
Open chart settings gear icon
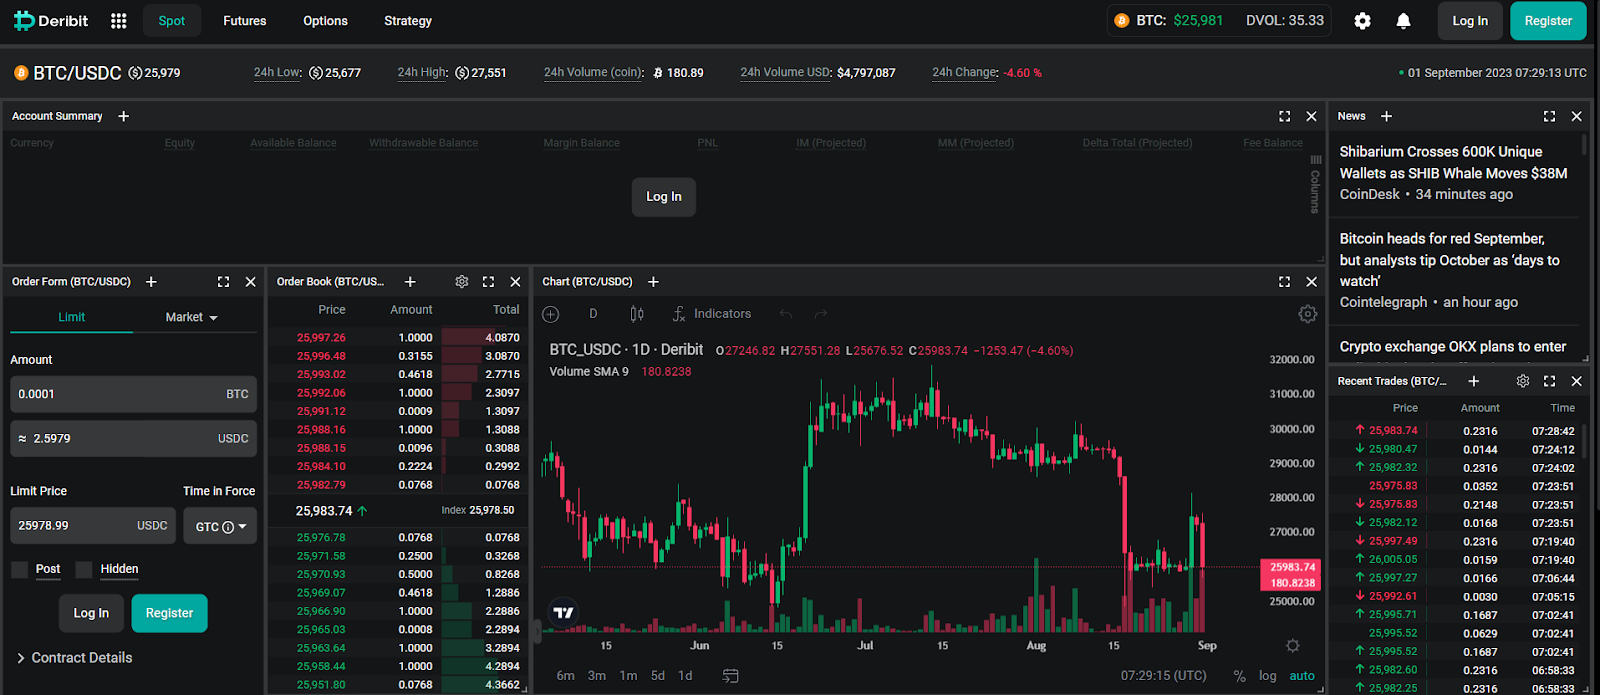[x=1307, y=314]
